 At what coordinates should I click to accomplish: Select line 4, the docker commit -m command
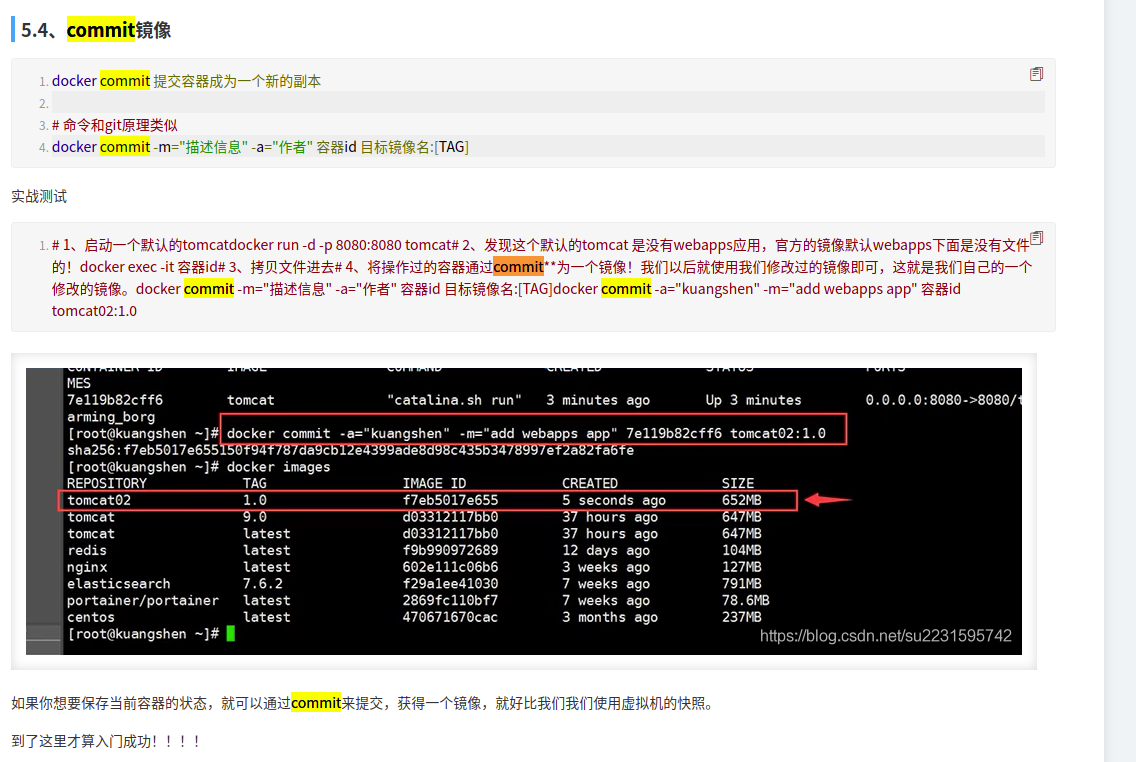[x=260, y=147]
